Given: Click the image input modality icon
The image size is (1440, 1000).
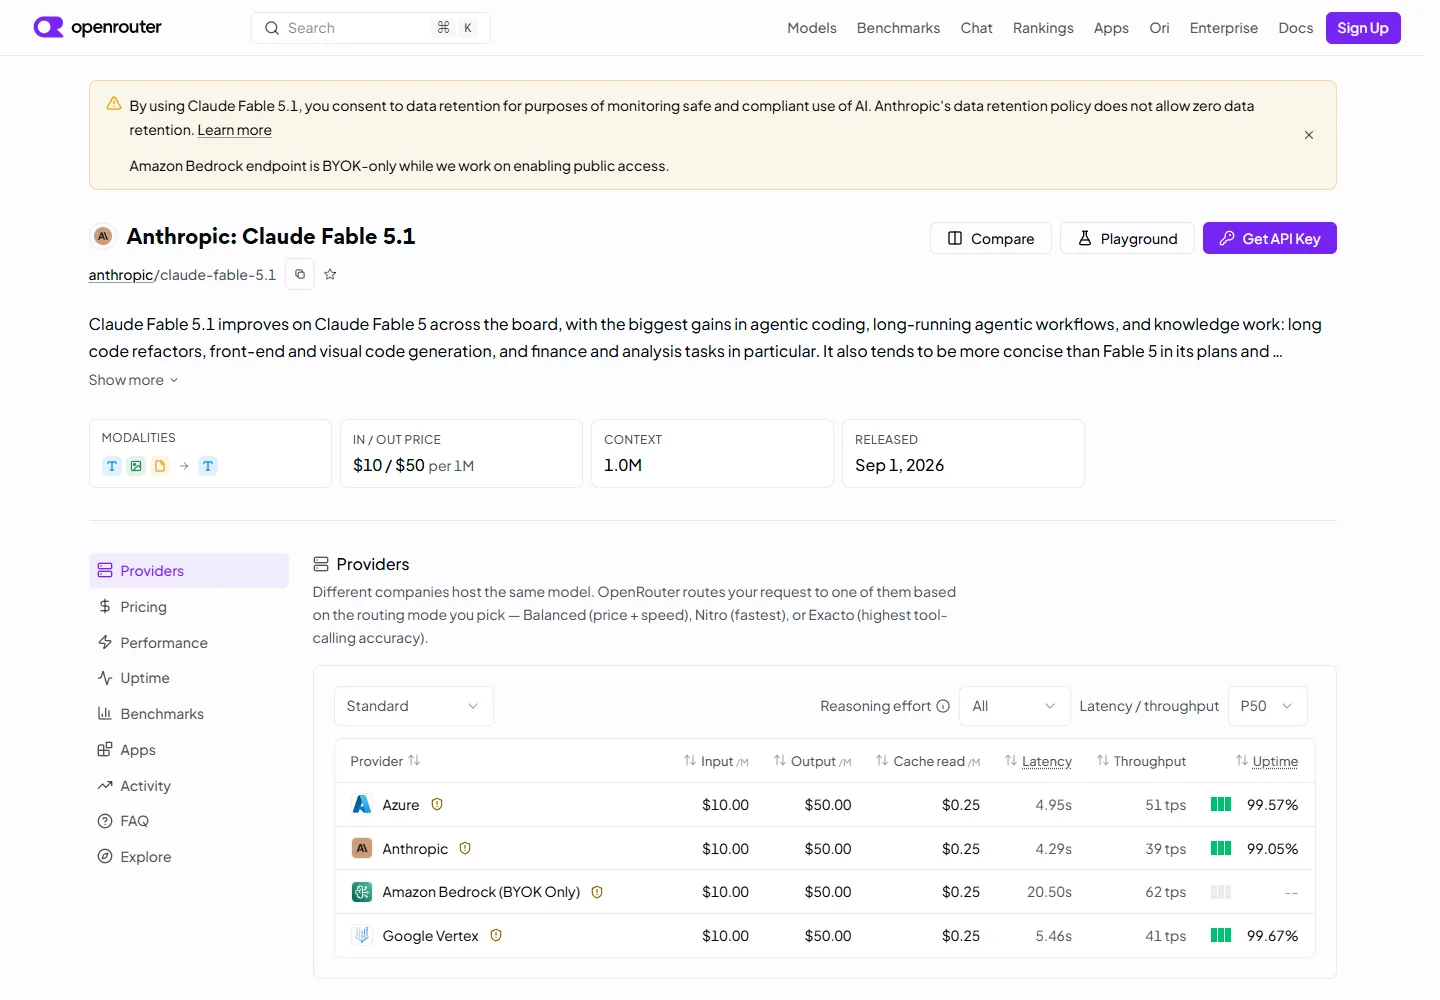Looking at the screenshot, I should [136, 466].
